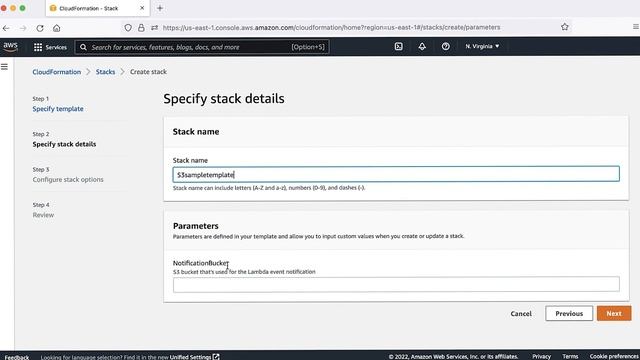Proceed with the orange Next button
640x360 pixels.
pyautogui.click(x=614, y=314)
